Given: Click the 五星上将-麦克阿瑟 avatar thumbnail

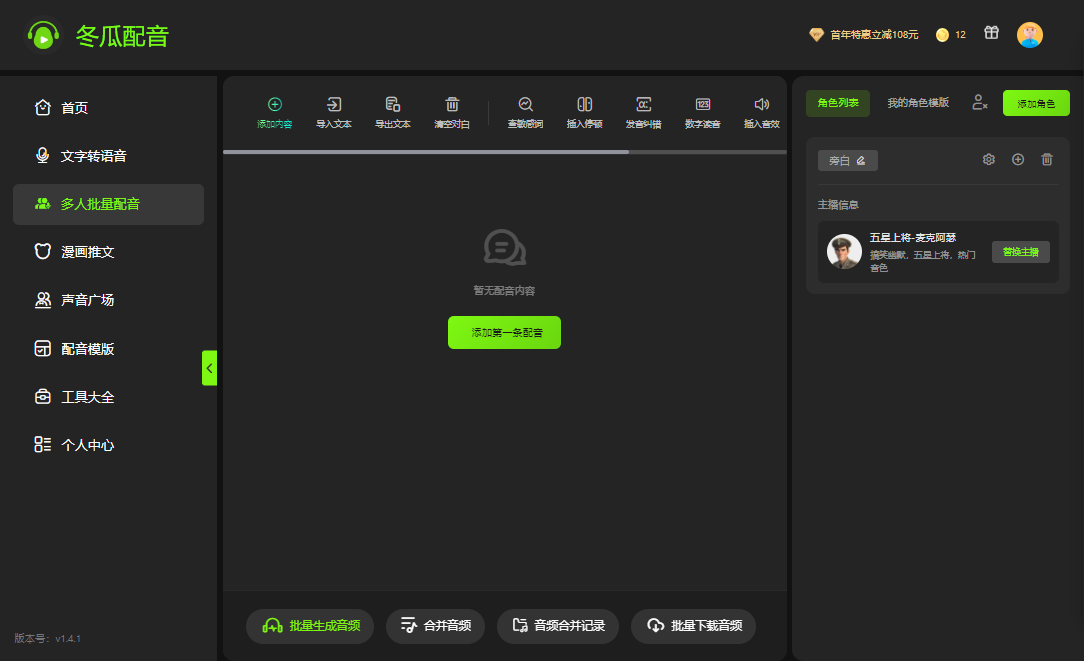Looking at the screenshot, I should [844, 252].
